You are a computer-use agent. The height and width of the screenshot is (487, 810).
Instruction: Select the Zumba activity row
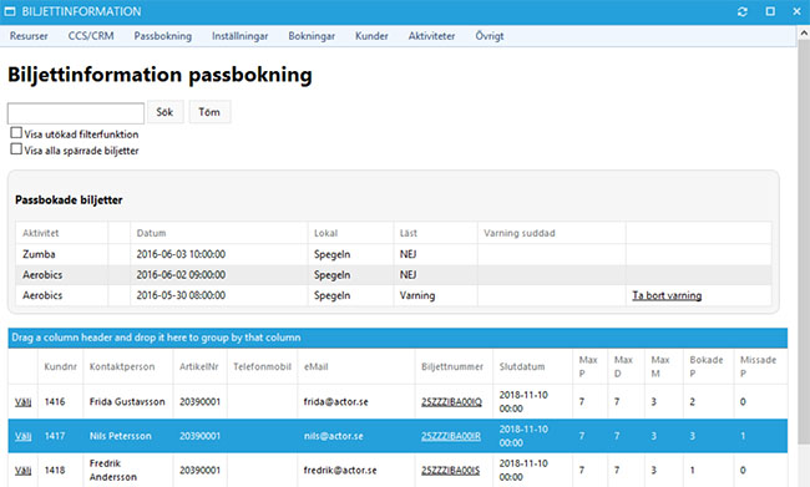click(x=394, y=254)
